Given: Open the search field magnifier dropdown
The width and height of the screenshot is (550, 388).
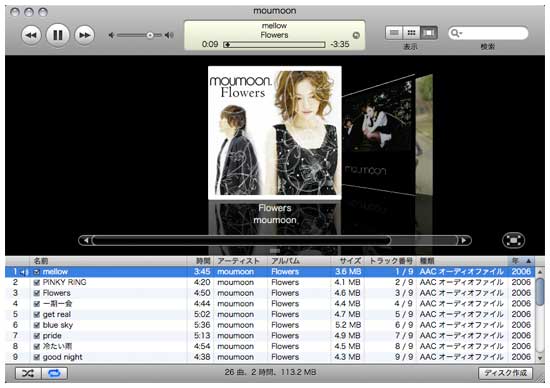Looking at the screenshot, I should 456,33.
